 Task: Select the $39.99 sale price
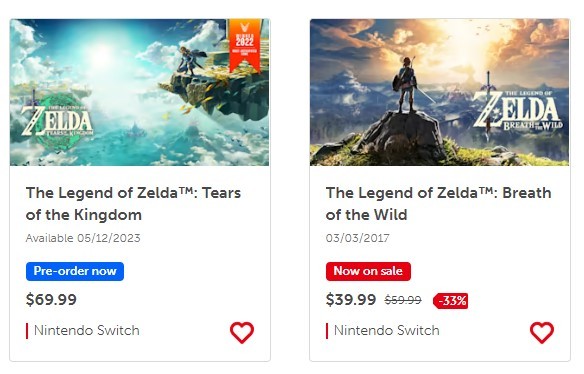[x=351, y=299]
